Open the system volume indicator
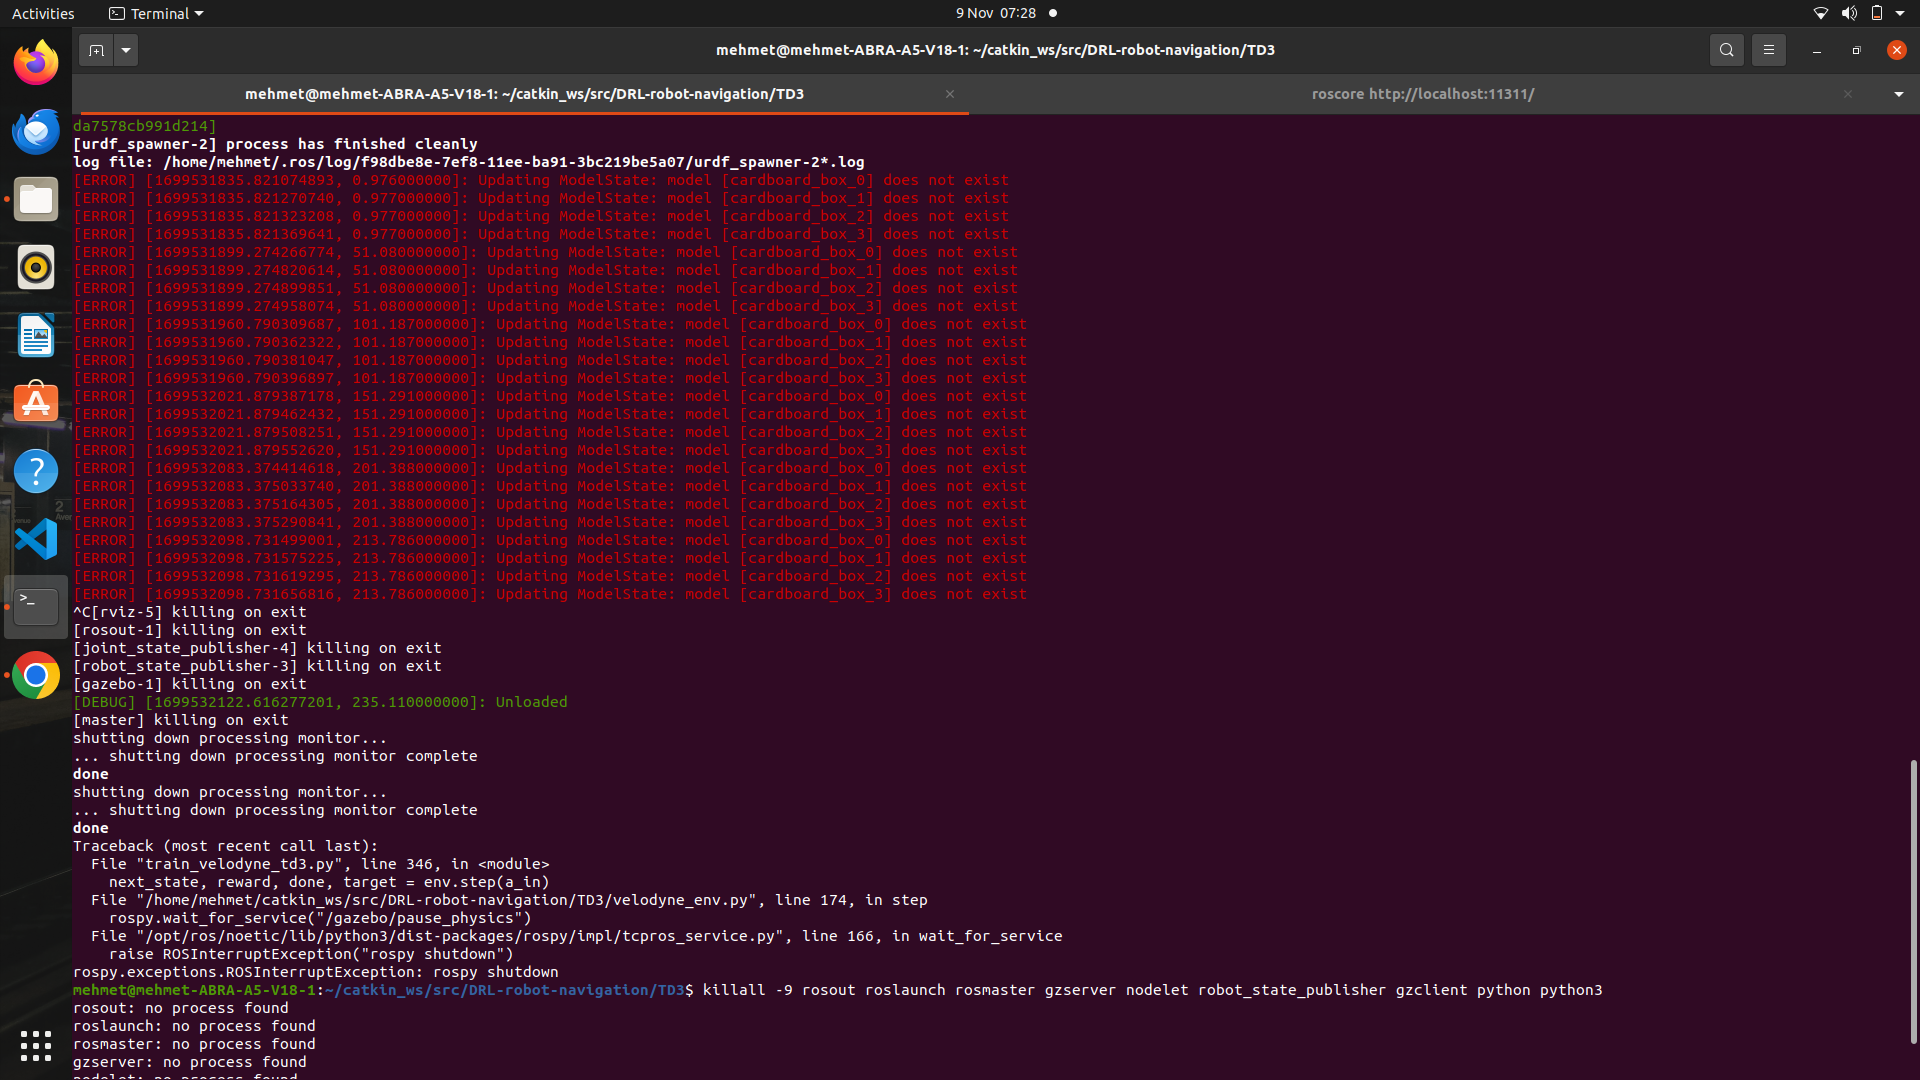1920x1080 pixels. 1848,13
